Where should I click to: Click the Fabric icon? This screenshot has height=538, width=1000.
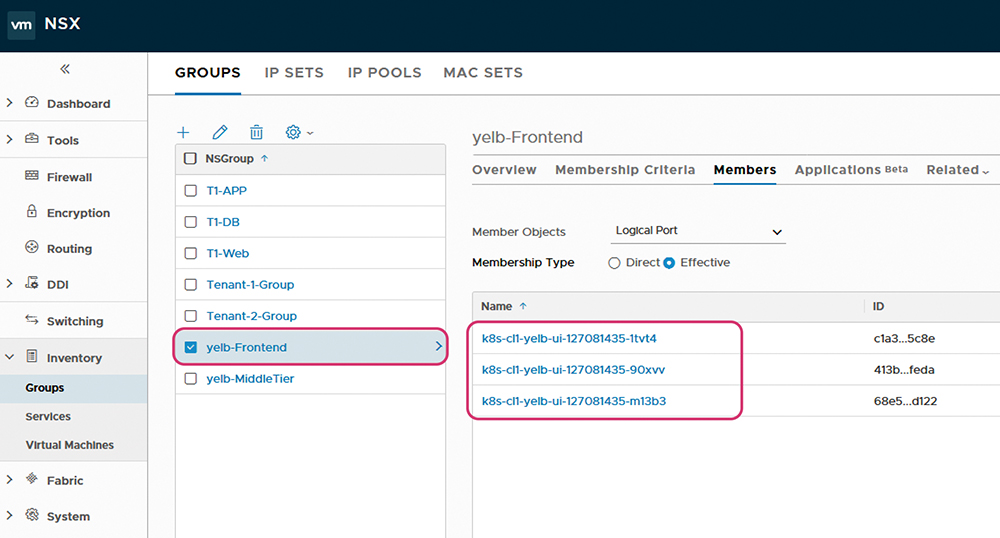click(32, 479)
